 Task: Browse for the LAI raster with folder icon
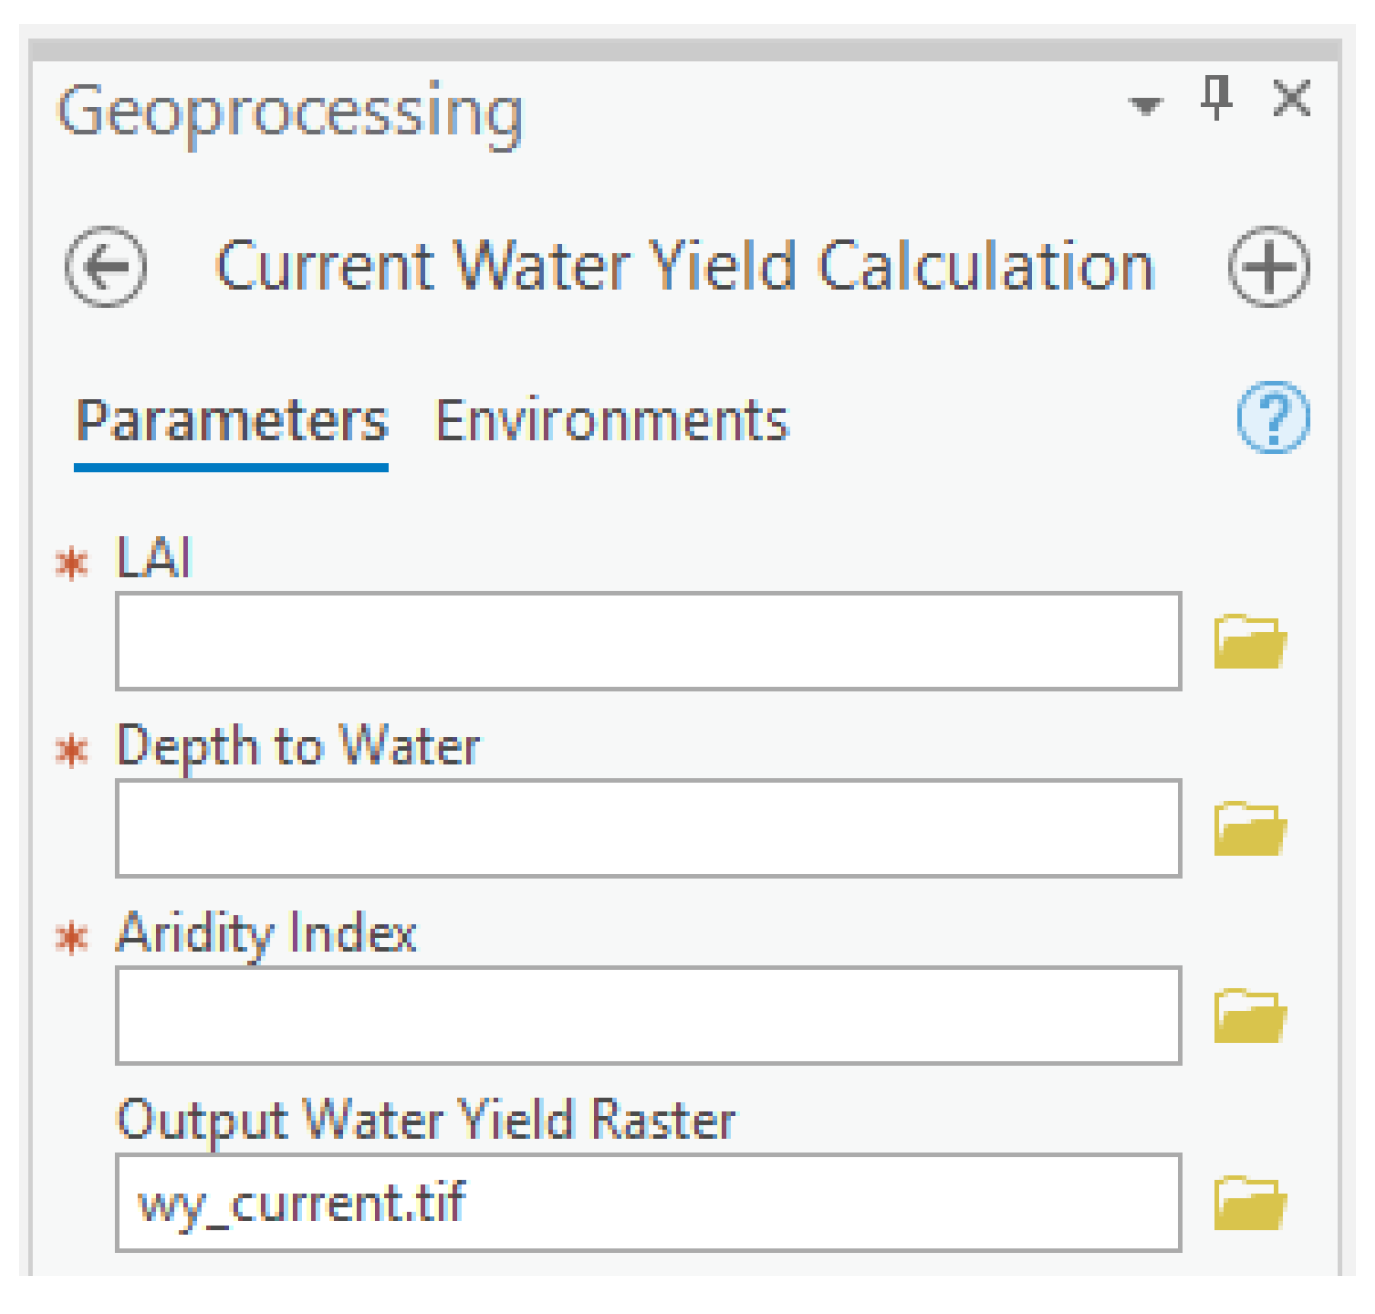(1249, 641)
